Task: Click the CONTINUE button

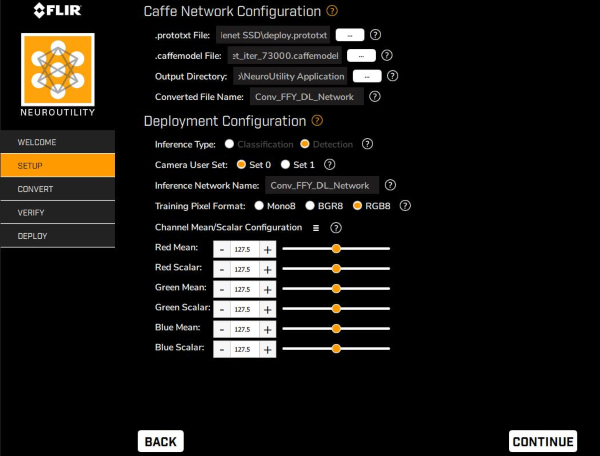Action: (543, 441)
